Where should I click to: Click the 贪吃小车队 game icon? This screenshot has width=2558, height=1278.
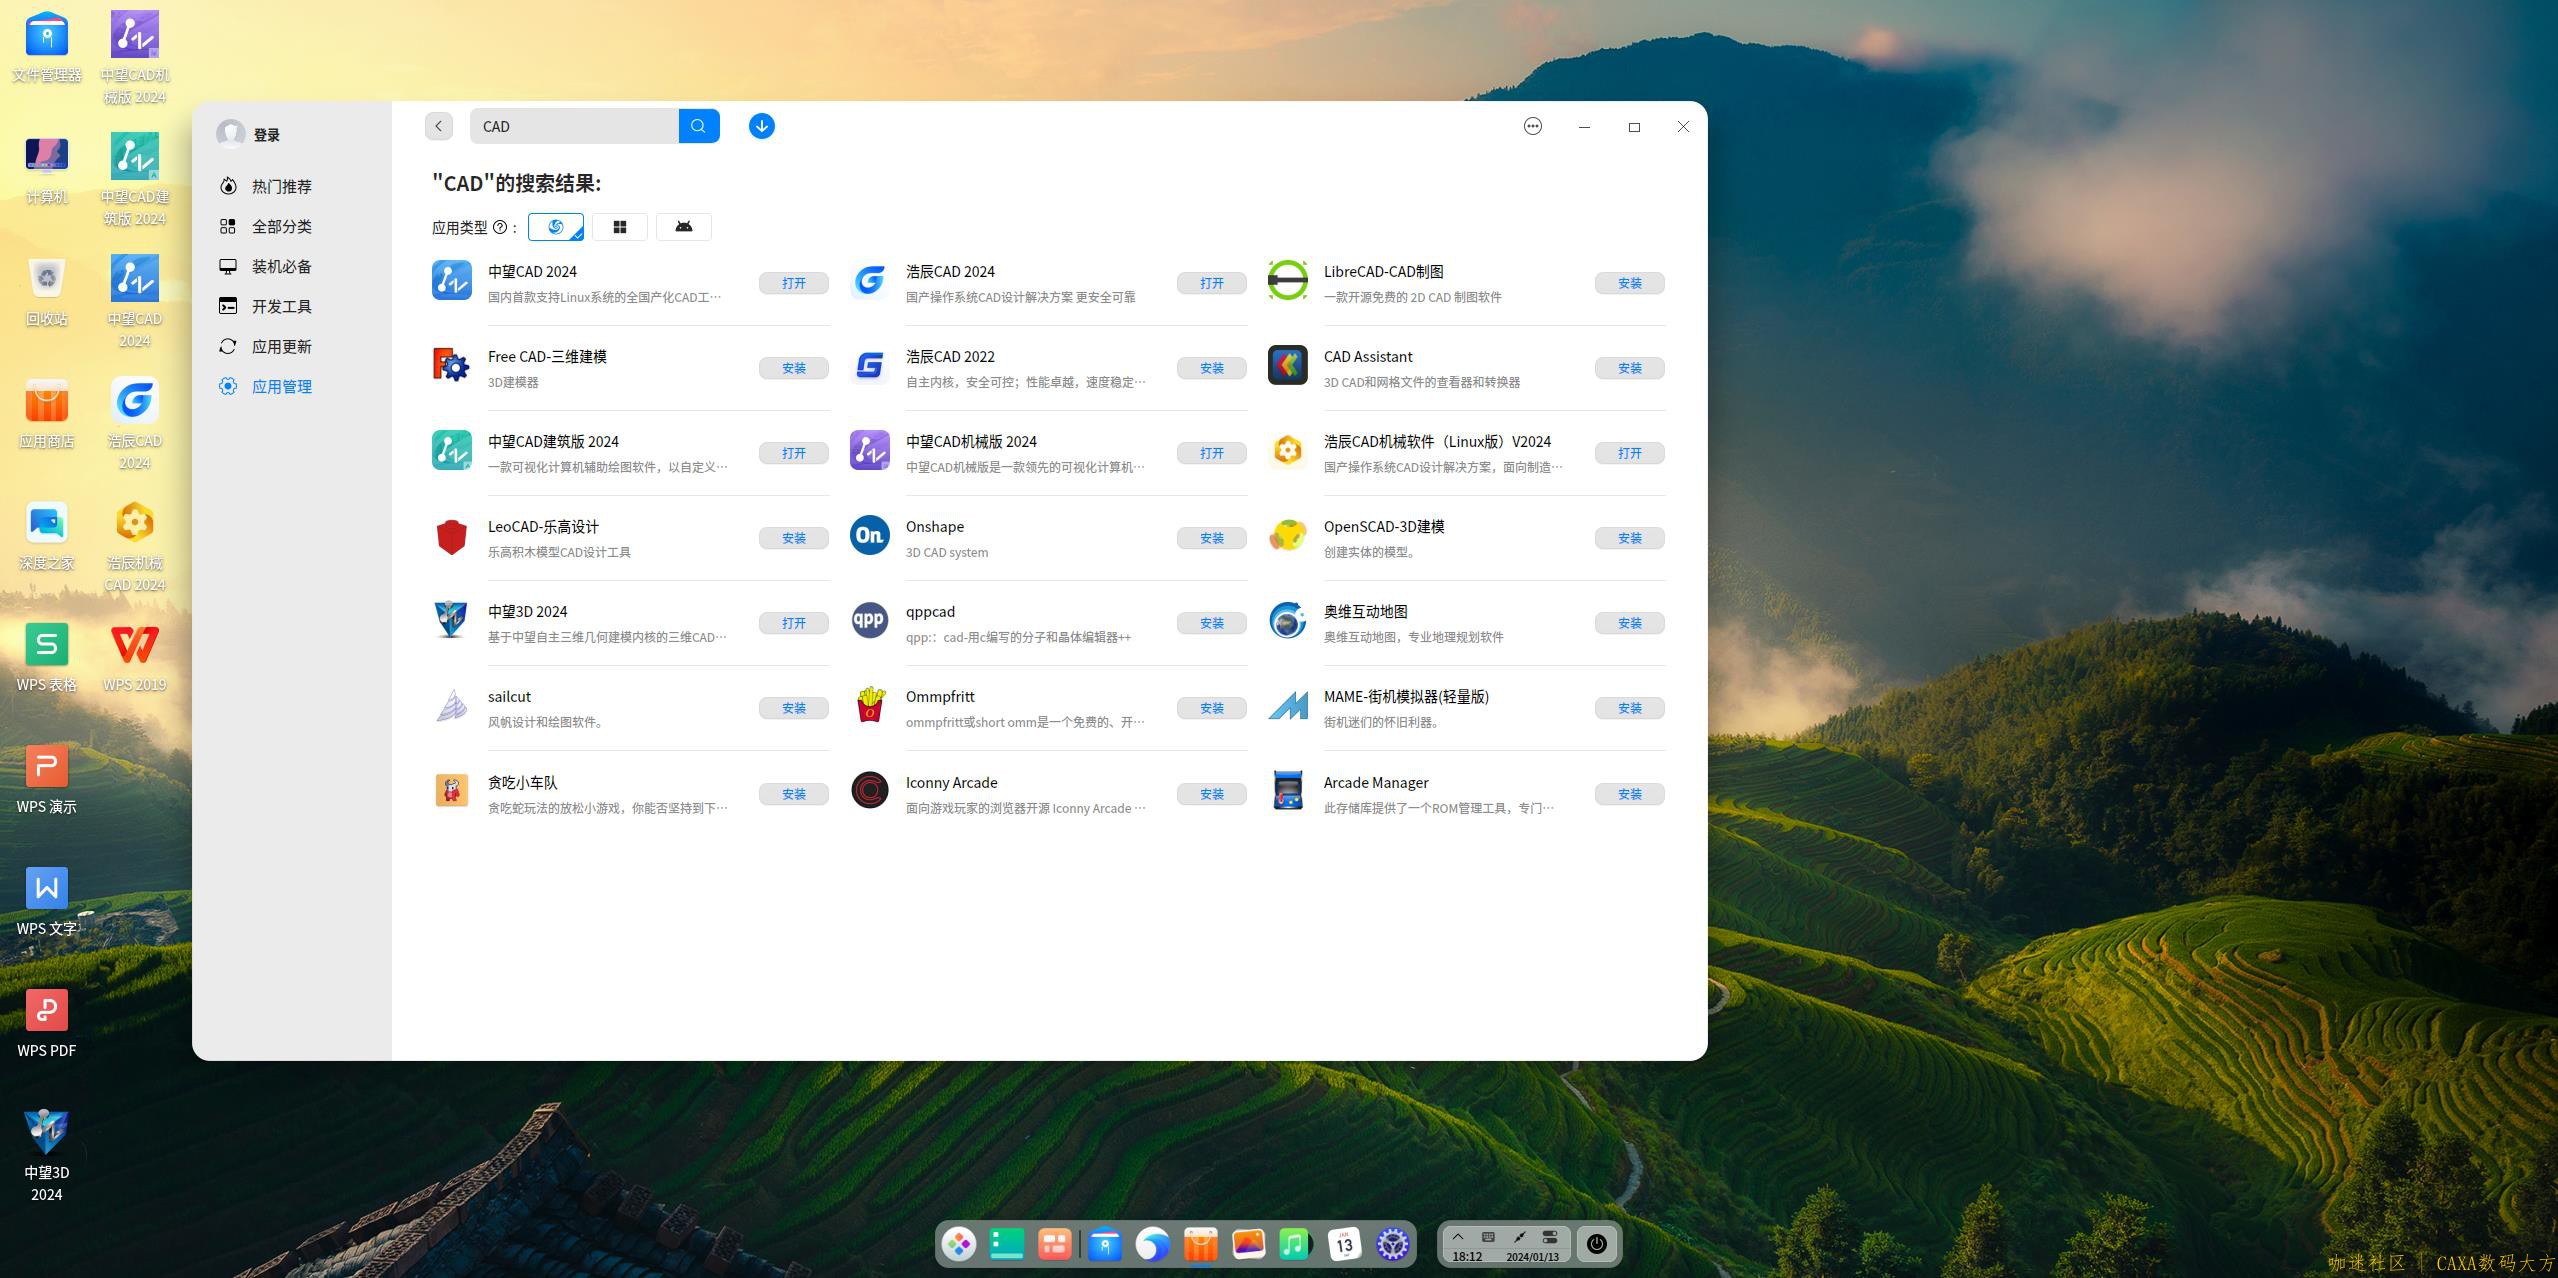(x=451, y=790)
